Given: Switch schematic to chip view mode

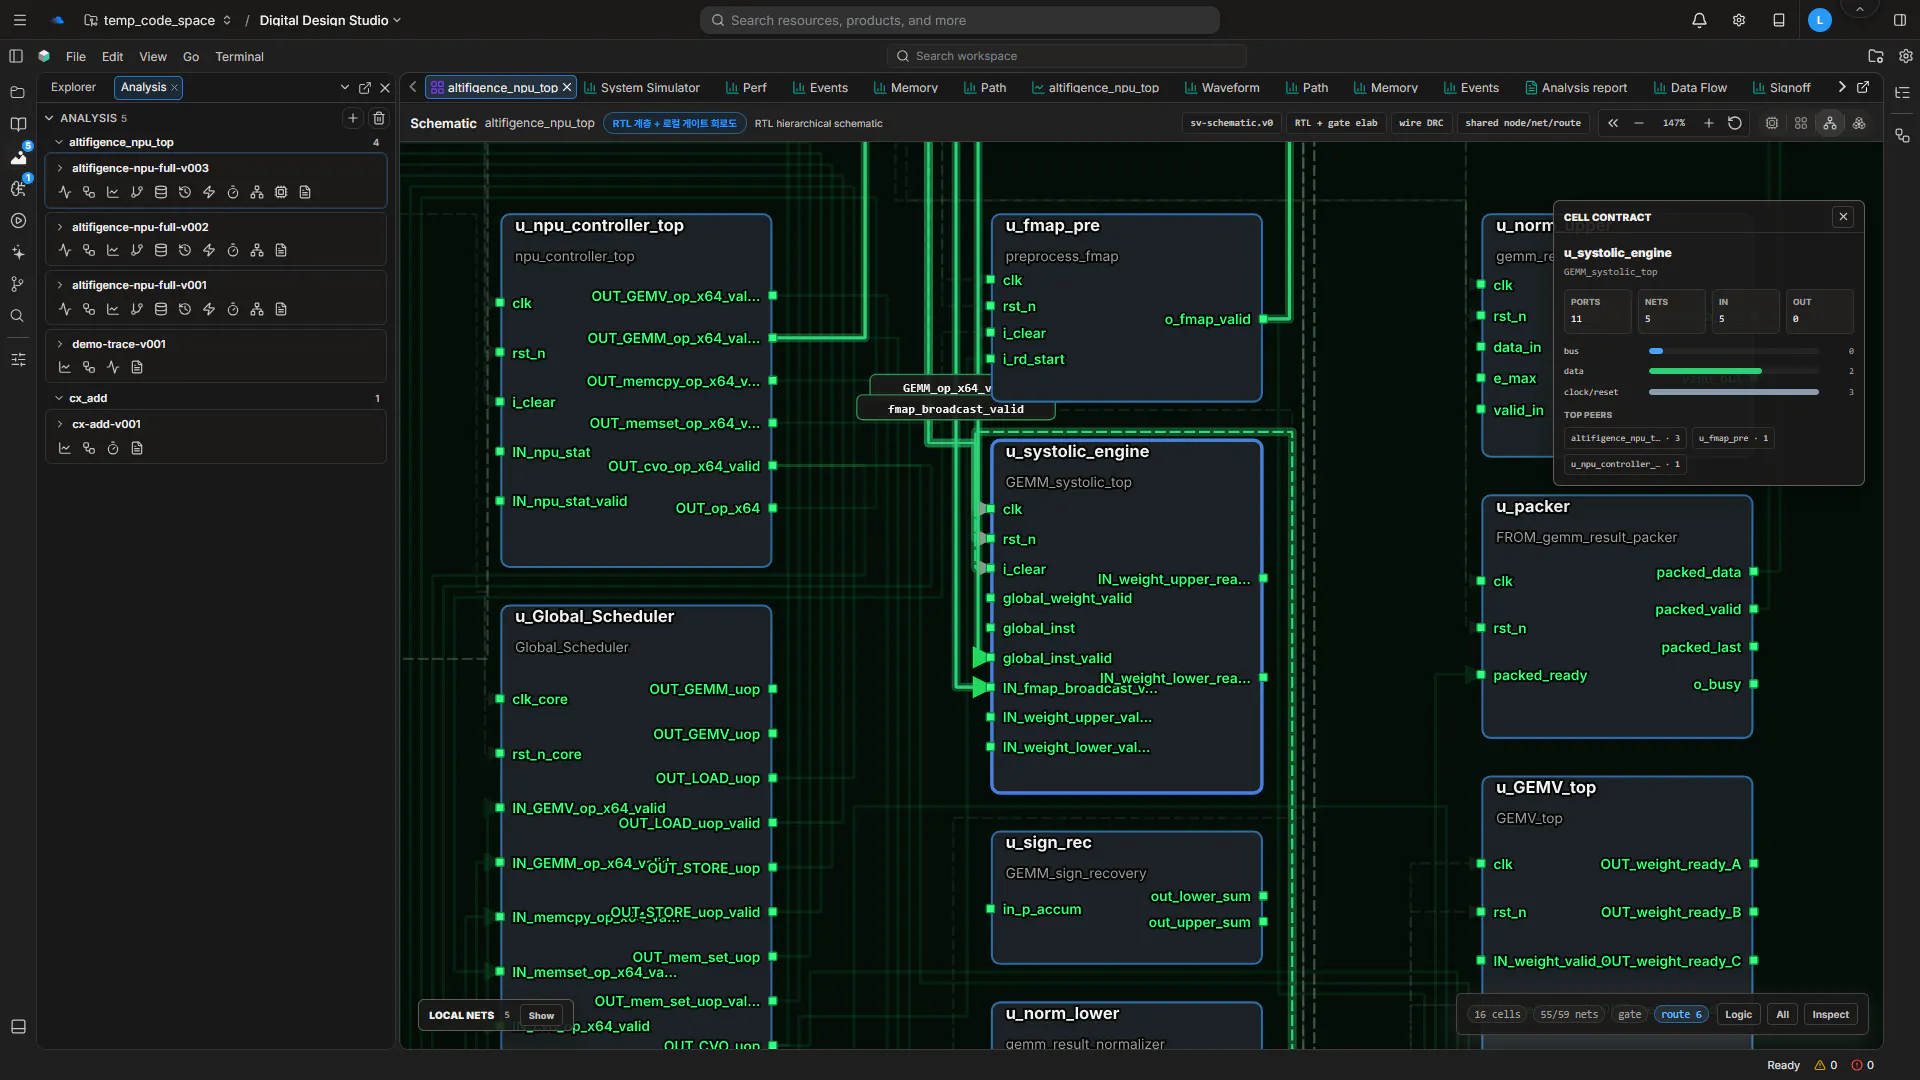Looking at the screenshot, I should pos(1772,123).
